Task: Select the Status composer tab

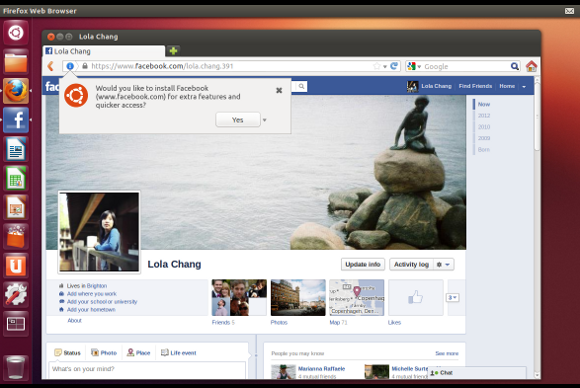Action: (x=67, y=352)
